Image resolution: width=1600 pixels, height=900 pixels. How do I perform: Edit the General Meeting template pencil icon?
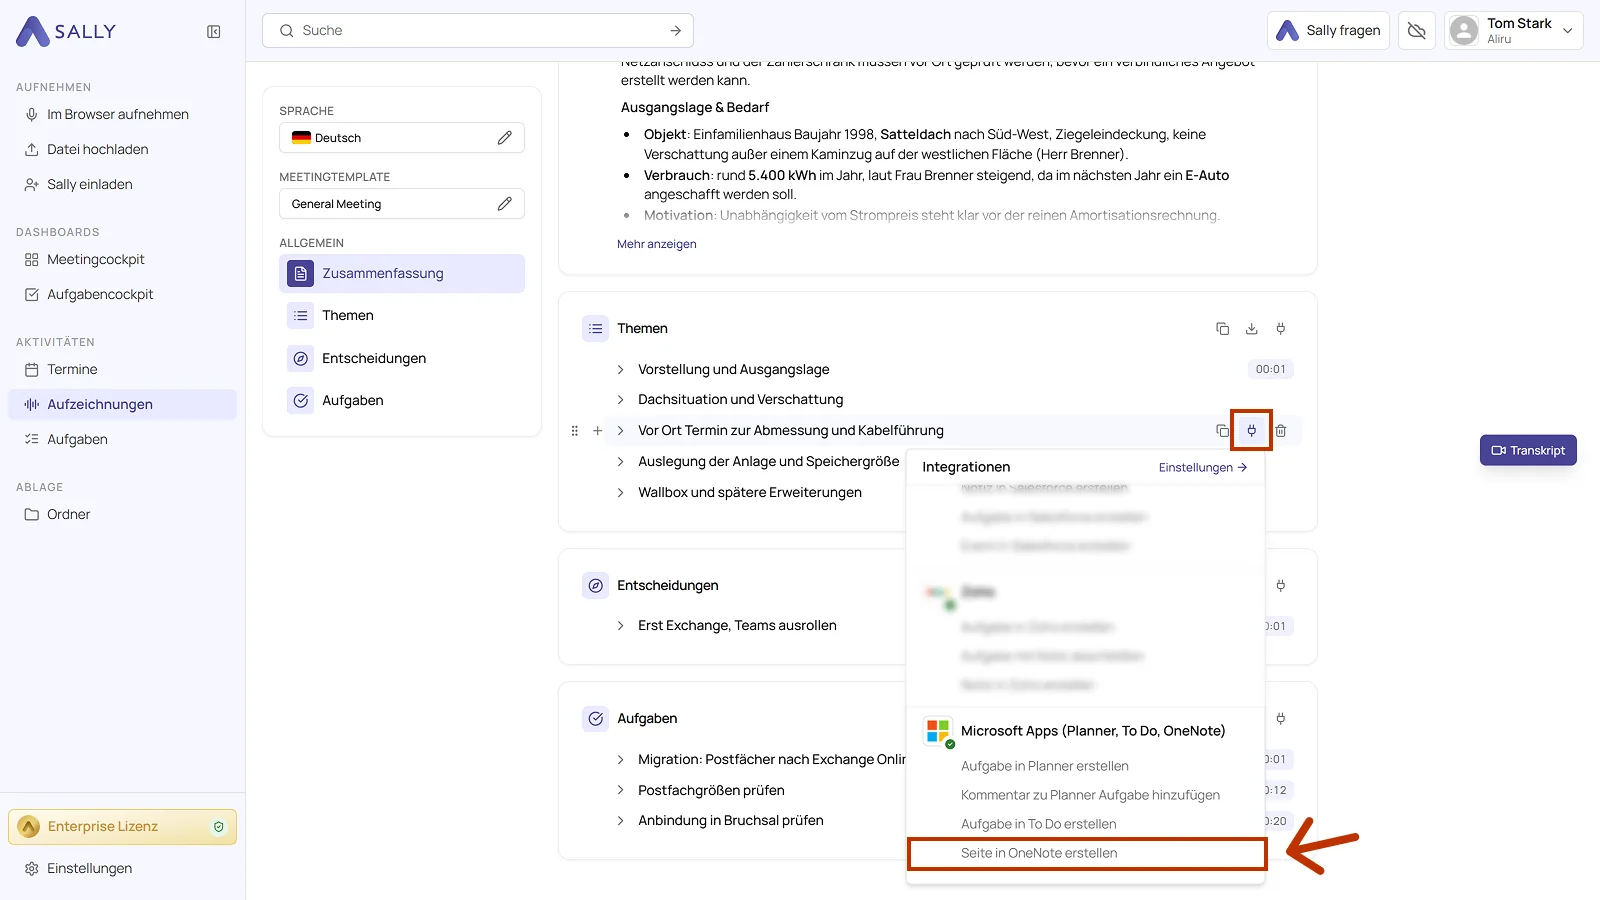coord(505,204)
